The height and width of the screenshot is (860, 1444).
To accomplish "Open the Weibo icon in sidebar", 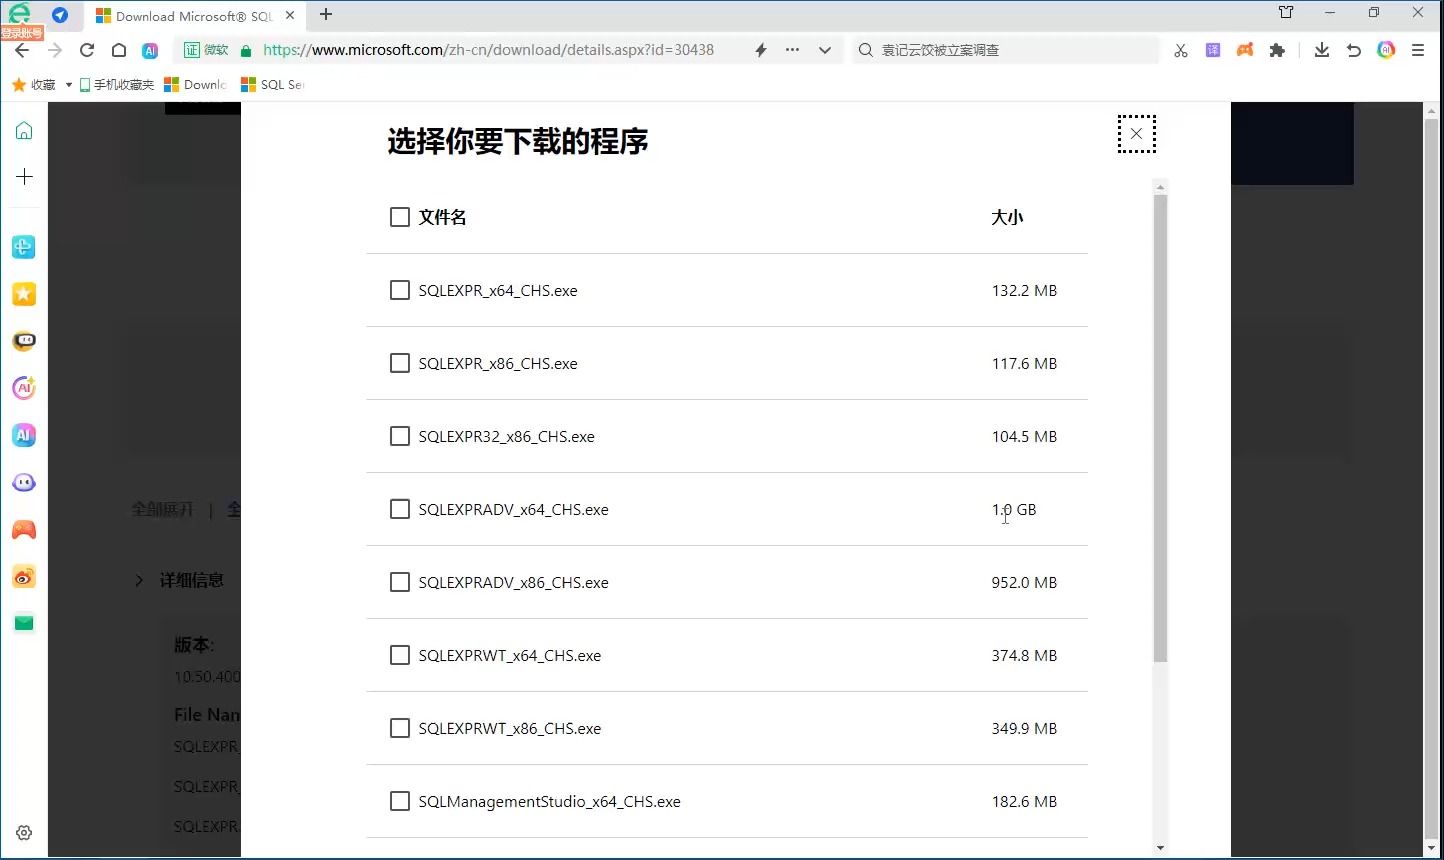I will pos(23,577).
